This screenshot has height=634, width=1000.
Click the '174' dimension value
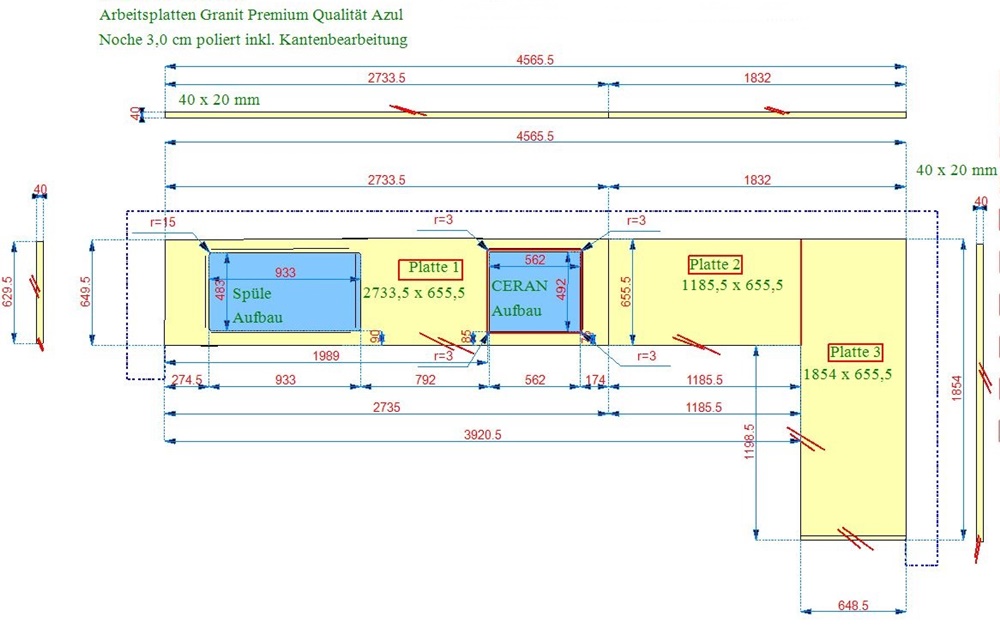[x=595, y=380]
